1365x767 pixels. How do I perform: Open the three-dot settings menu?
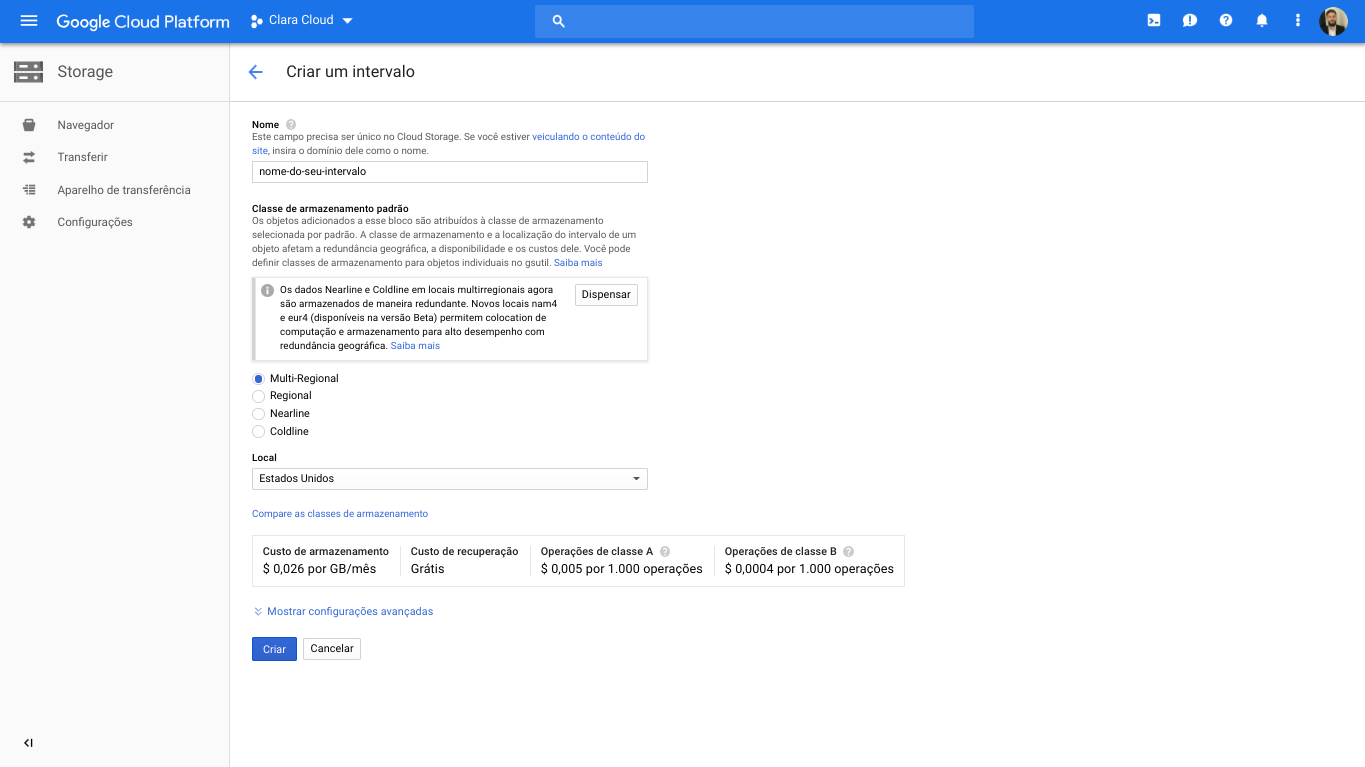pos(1298,20)
